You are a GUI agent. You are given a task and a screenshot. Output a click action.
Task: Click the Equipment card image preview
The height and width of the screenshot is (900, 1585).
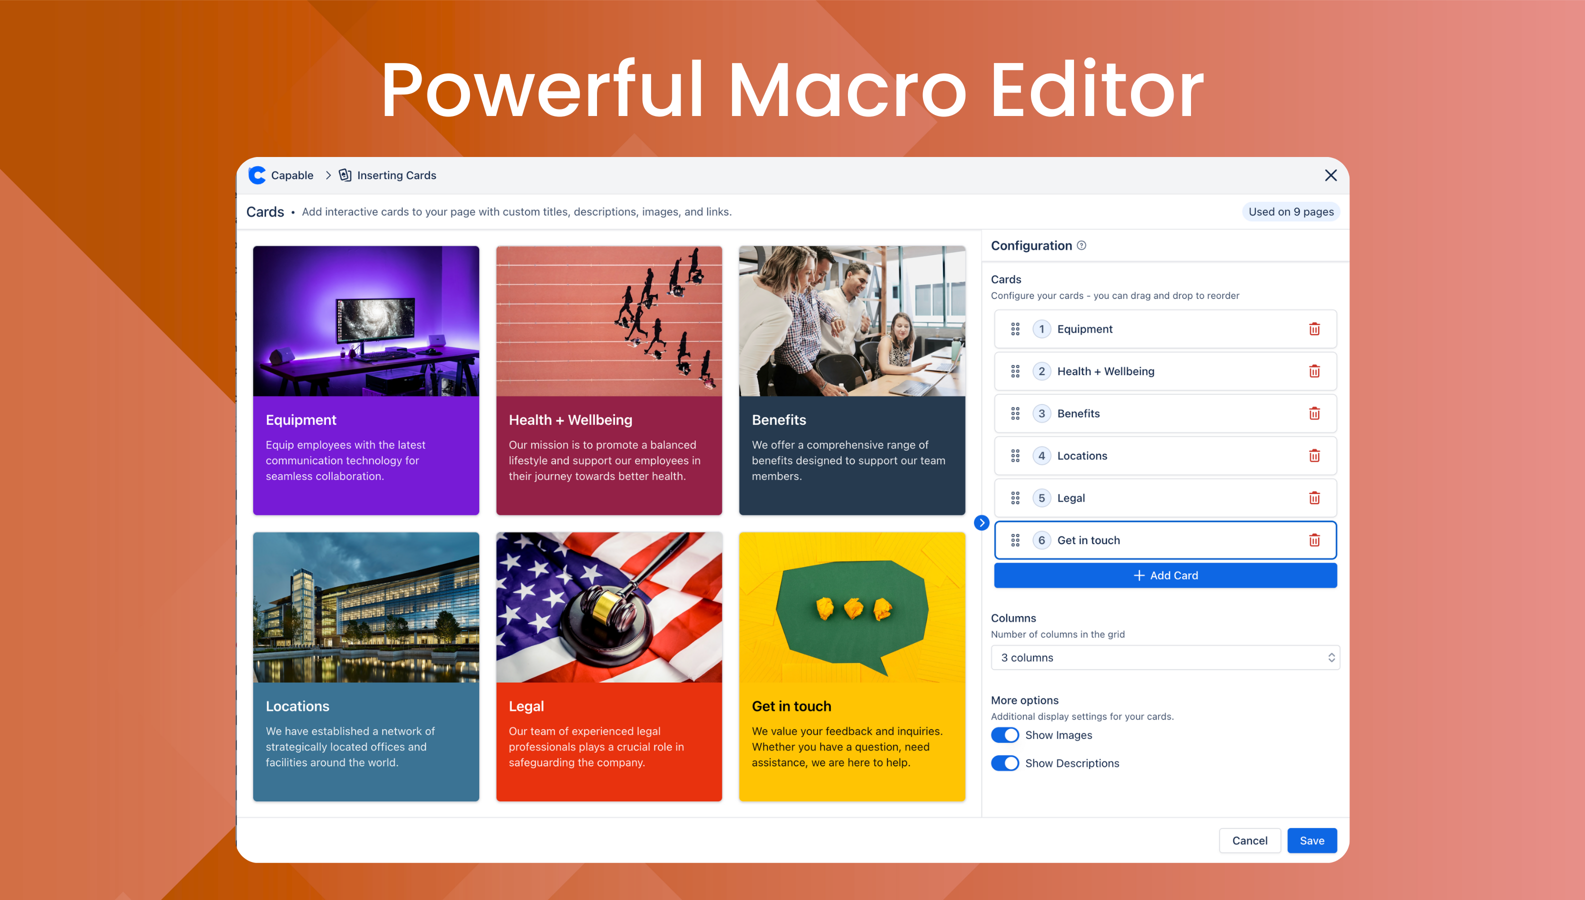366,321
